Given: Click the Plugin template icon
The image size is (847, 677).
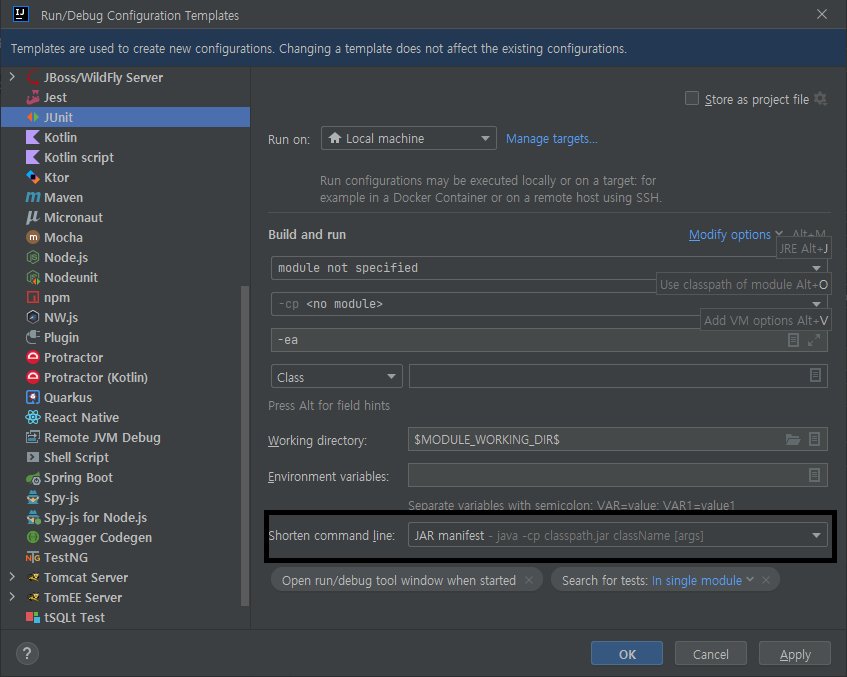Looking at the screenshot, I should point(33,337).
